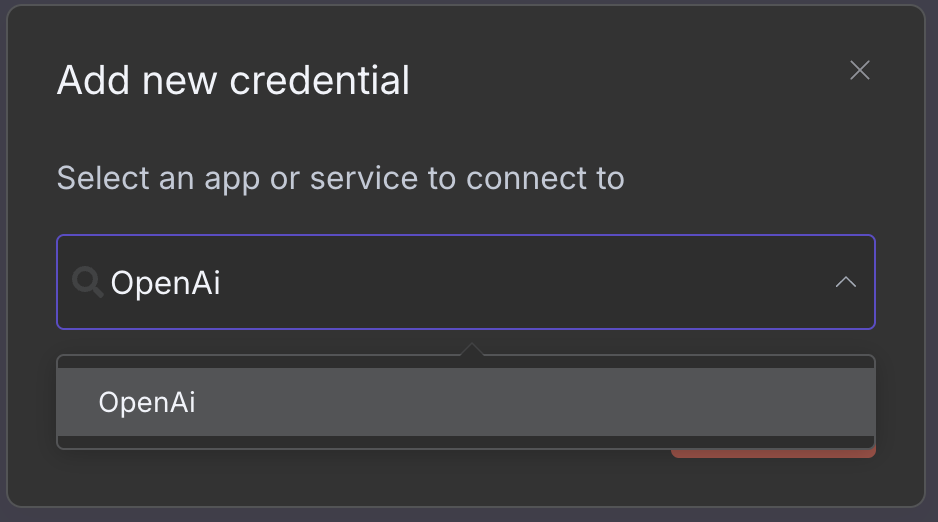This screenshot has height=522, width=938.
Task: Click the Add new credential heading
Action: point(233,80)
